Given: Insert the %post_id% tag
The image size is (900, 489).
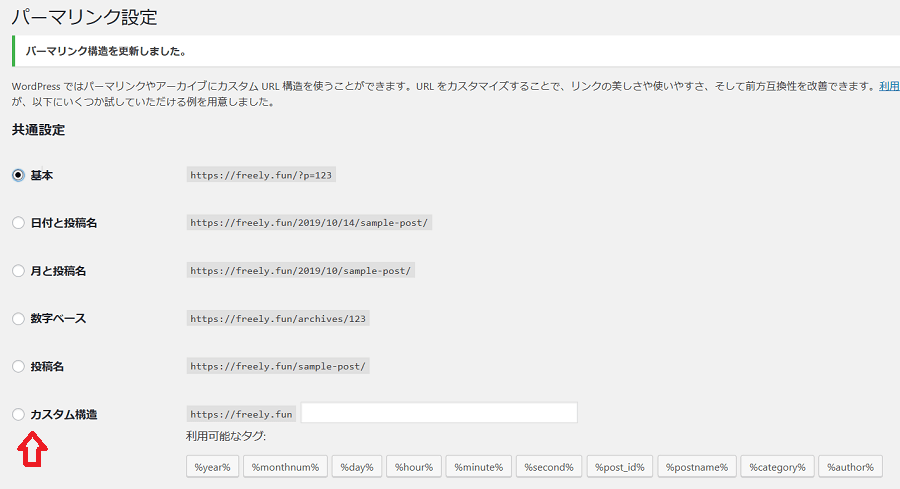Looking at the screenshot, I should point(621,467).
